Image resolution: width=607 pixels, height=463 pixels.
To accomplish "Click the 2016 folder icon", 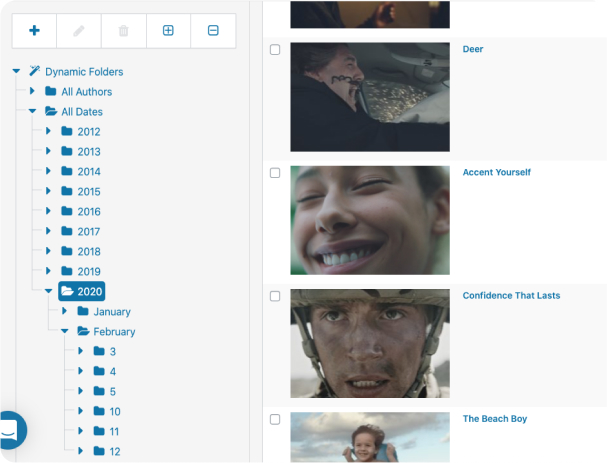I will coord(67,211).
